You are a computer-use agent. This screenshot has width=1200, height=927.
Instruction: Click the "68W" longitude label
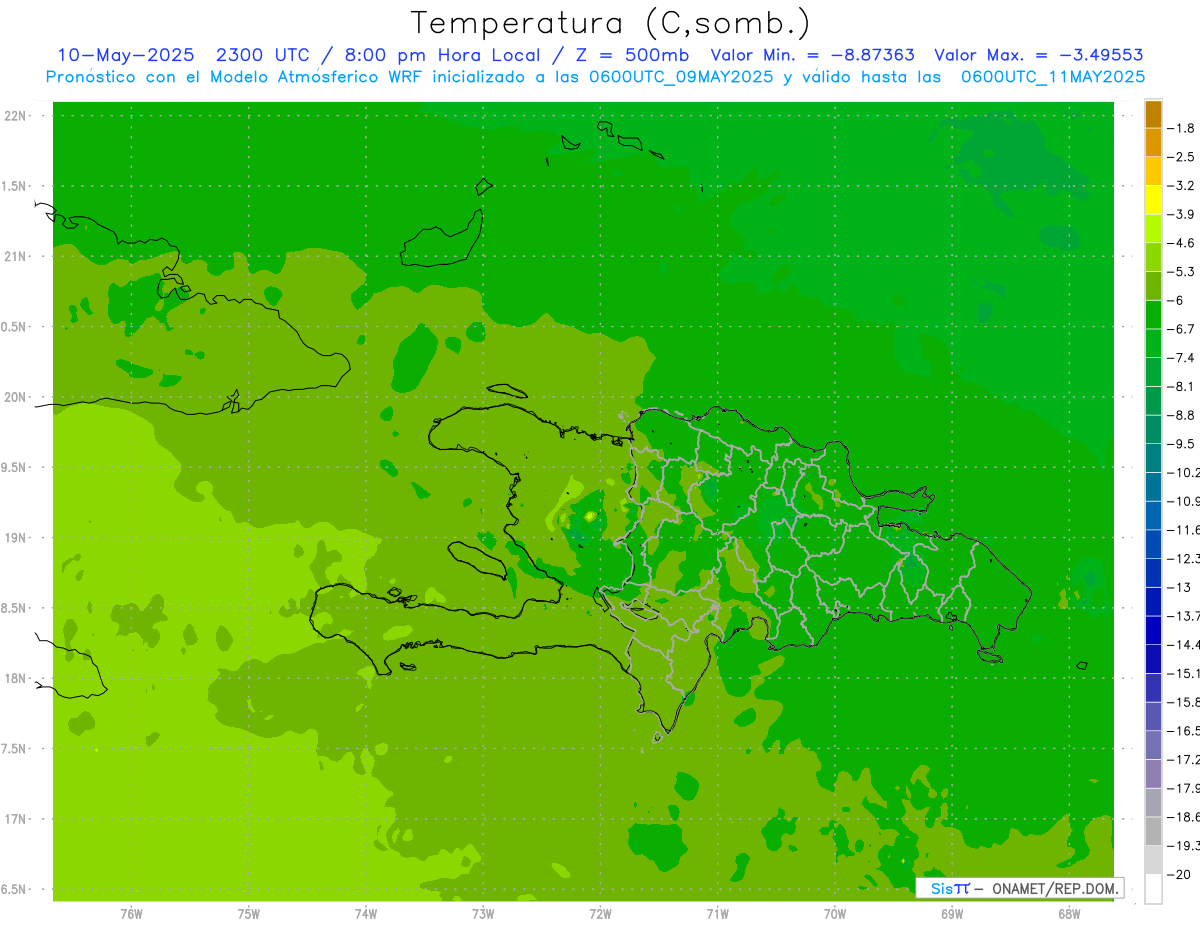(1069, 914)
